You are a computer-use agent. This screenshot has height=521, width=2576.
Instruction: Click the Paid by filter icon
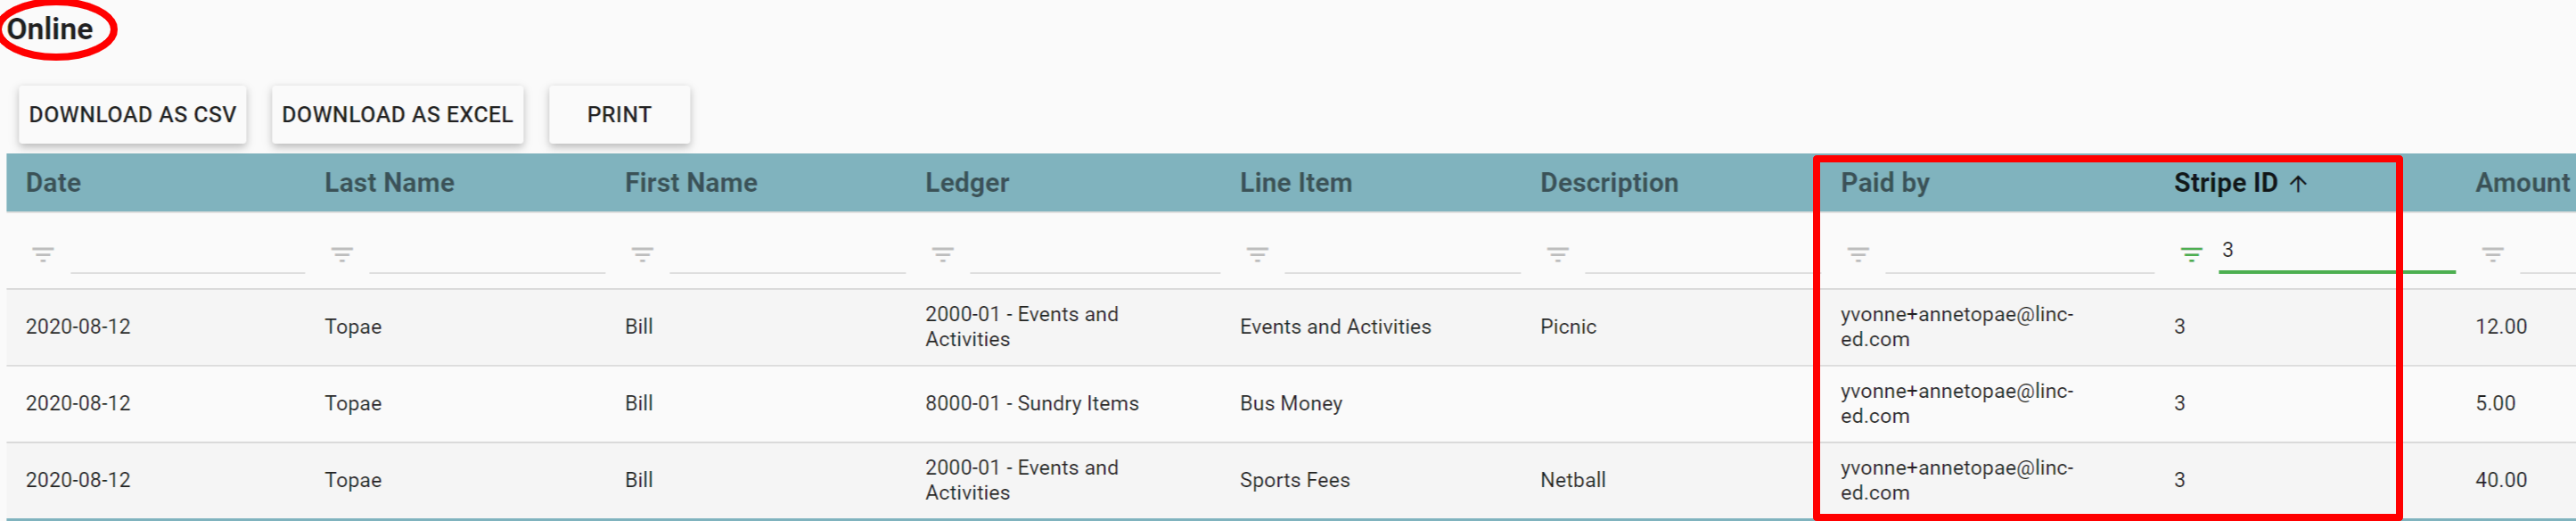(1858, 254)
